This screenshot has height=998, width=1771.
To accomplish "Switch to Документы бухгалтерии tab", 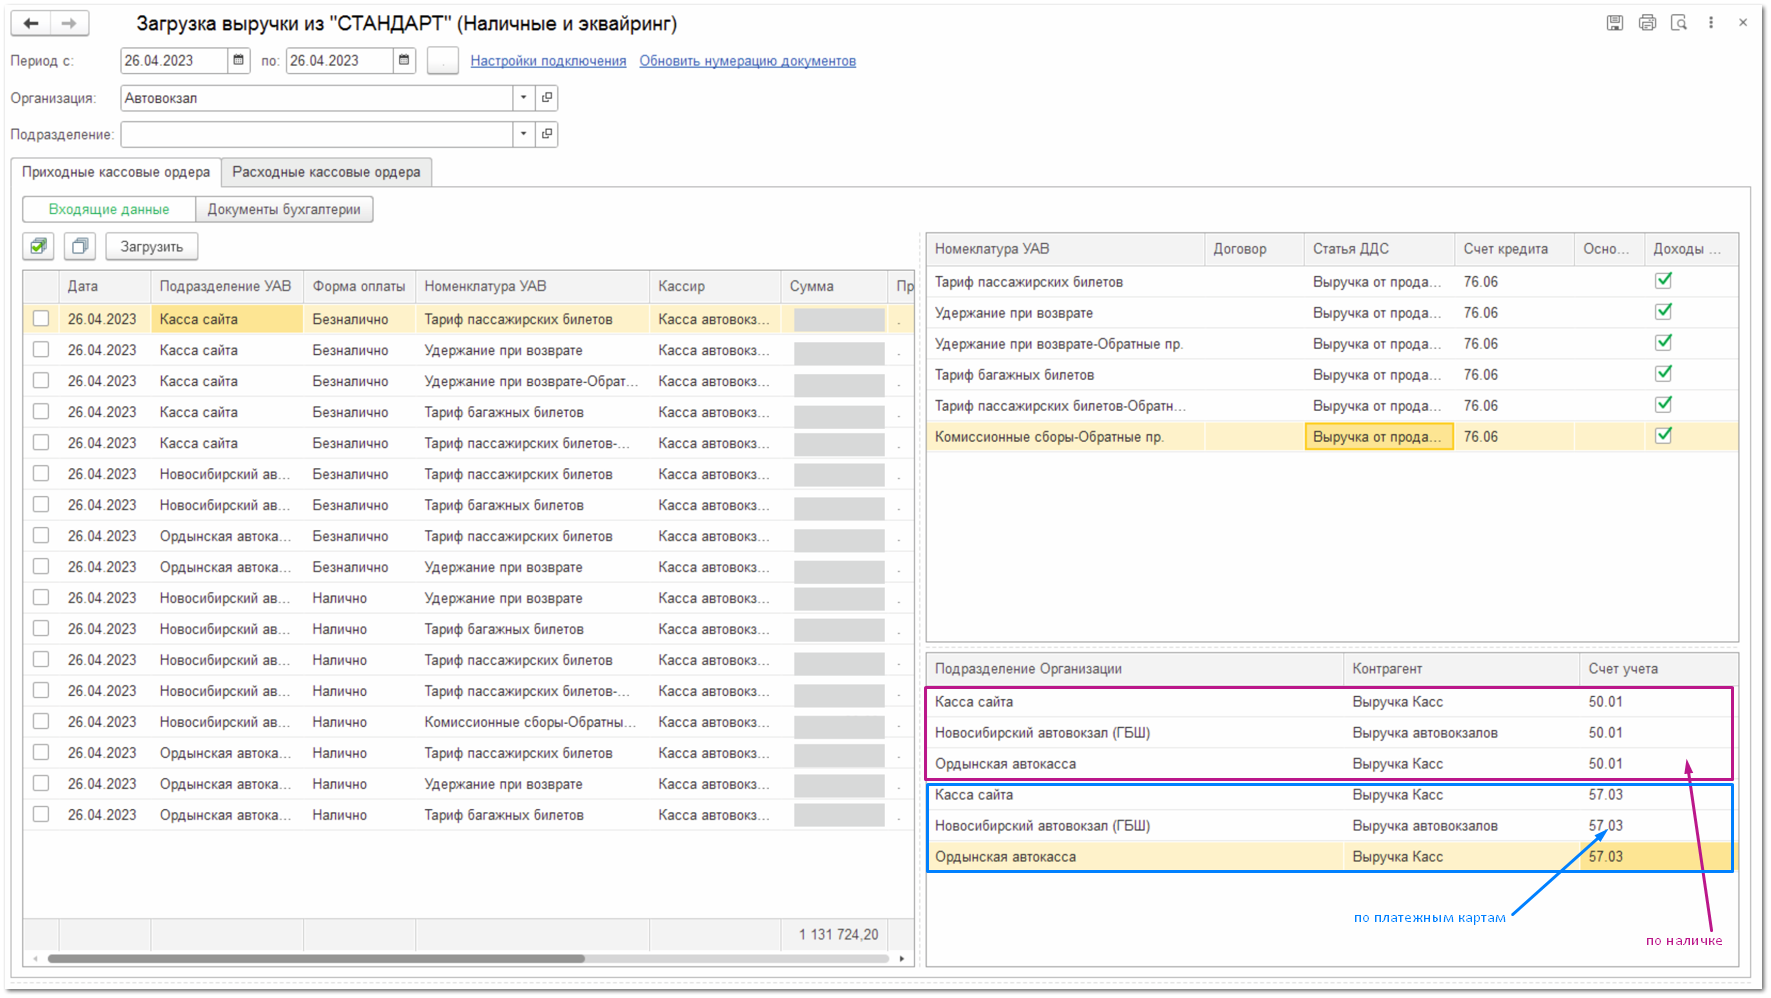I will point(284,209).
